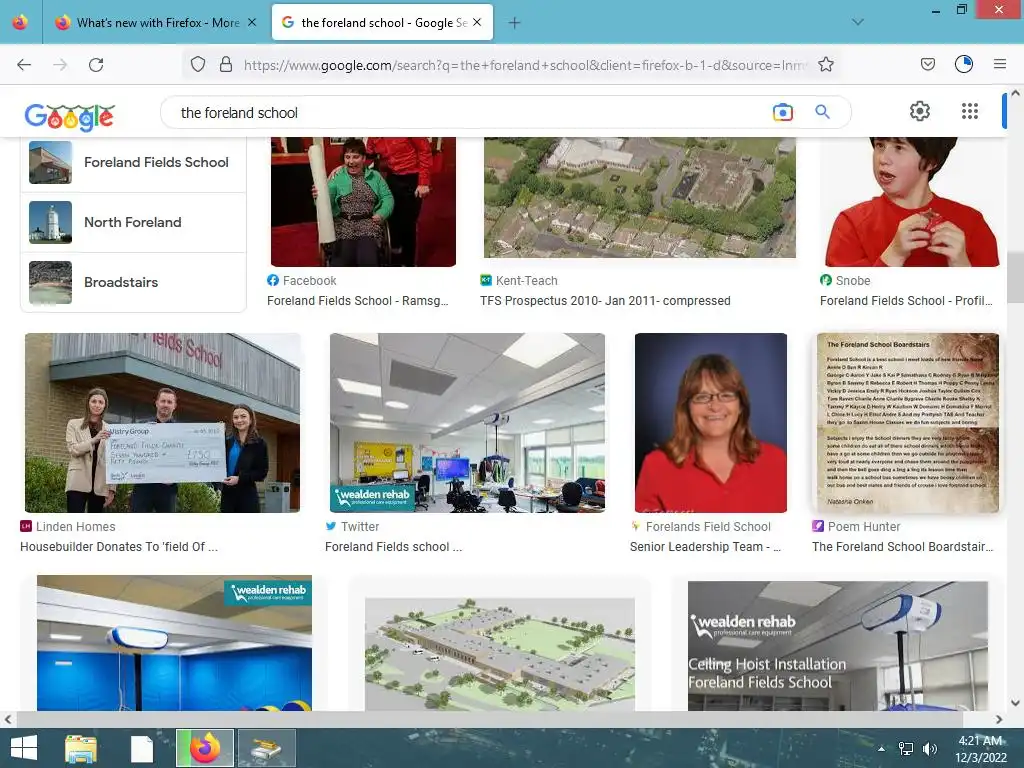This screenshot has height=768, width=1024.
Task: Expand the list all tabs chevron
Action: pos(858,22)
